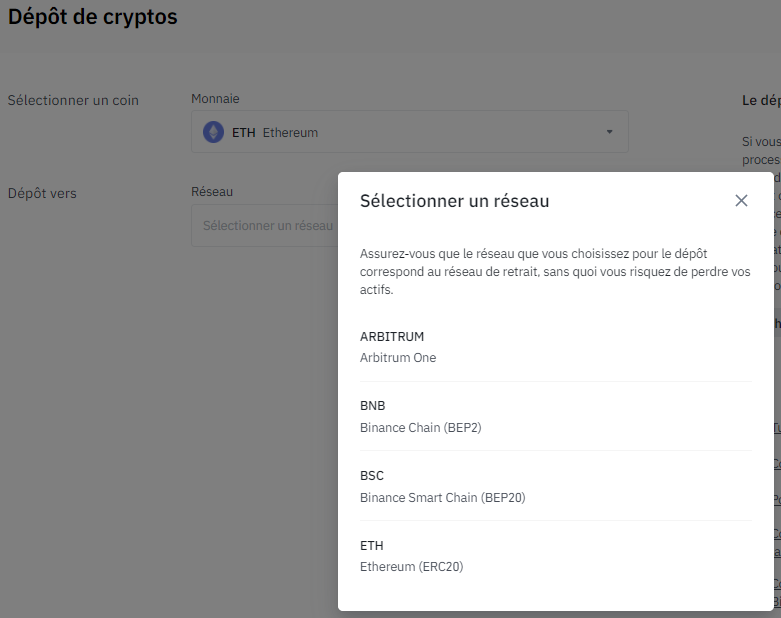Click the 'Dépôt vers' step label
The width and height of the screenshot is (781, 618).
click(x=42, y=193)
